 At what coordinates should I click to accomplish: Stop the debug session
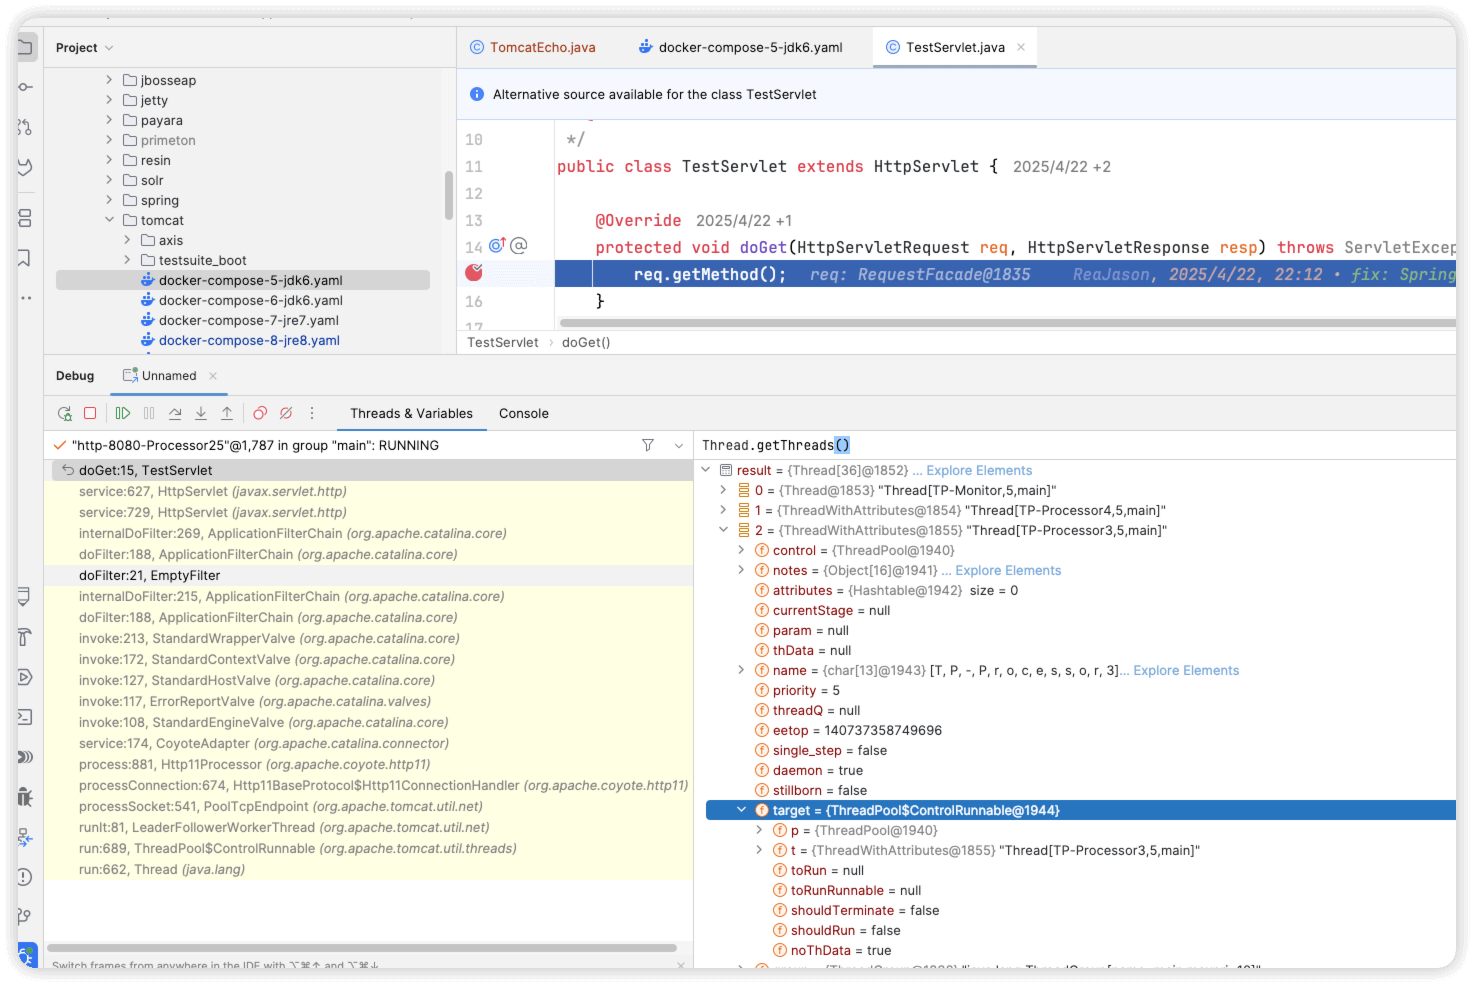[90, 413]
